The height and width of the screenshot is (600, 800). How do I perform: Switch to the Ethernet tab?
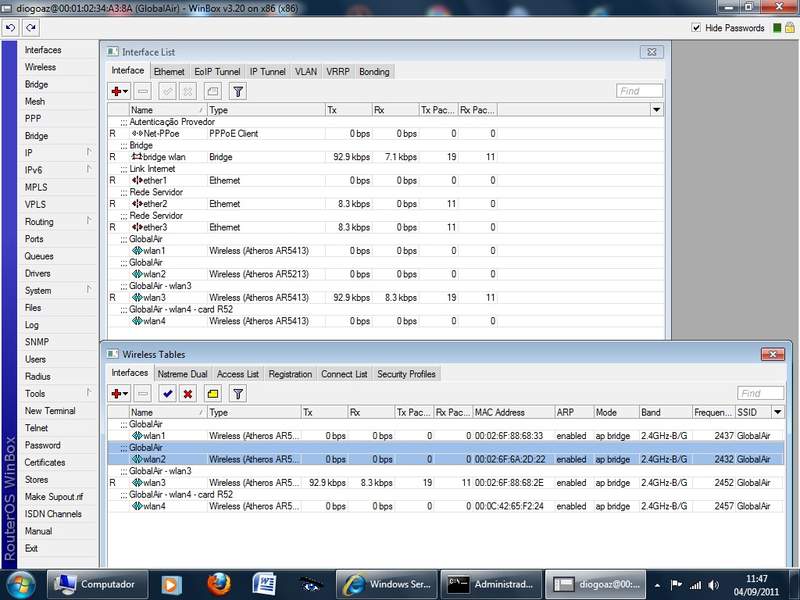click(x=169, y=71)
